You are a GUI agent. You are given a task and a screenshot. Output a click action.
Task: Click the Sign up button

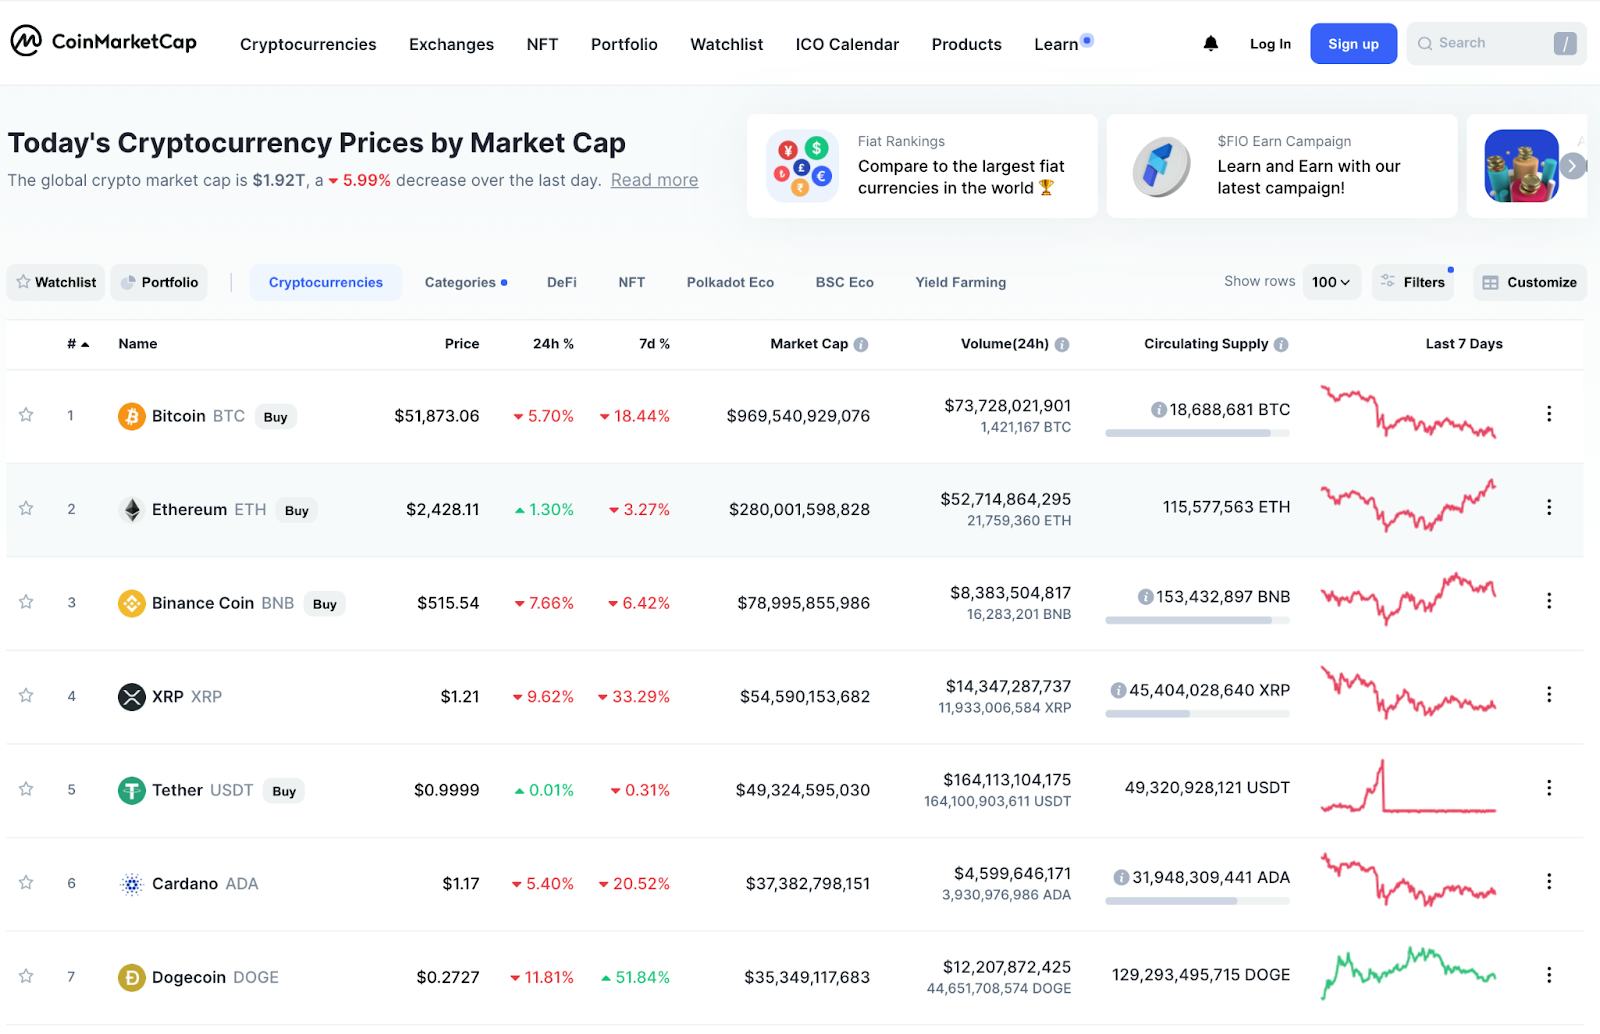(x=1352, y=43)
